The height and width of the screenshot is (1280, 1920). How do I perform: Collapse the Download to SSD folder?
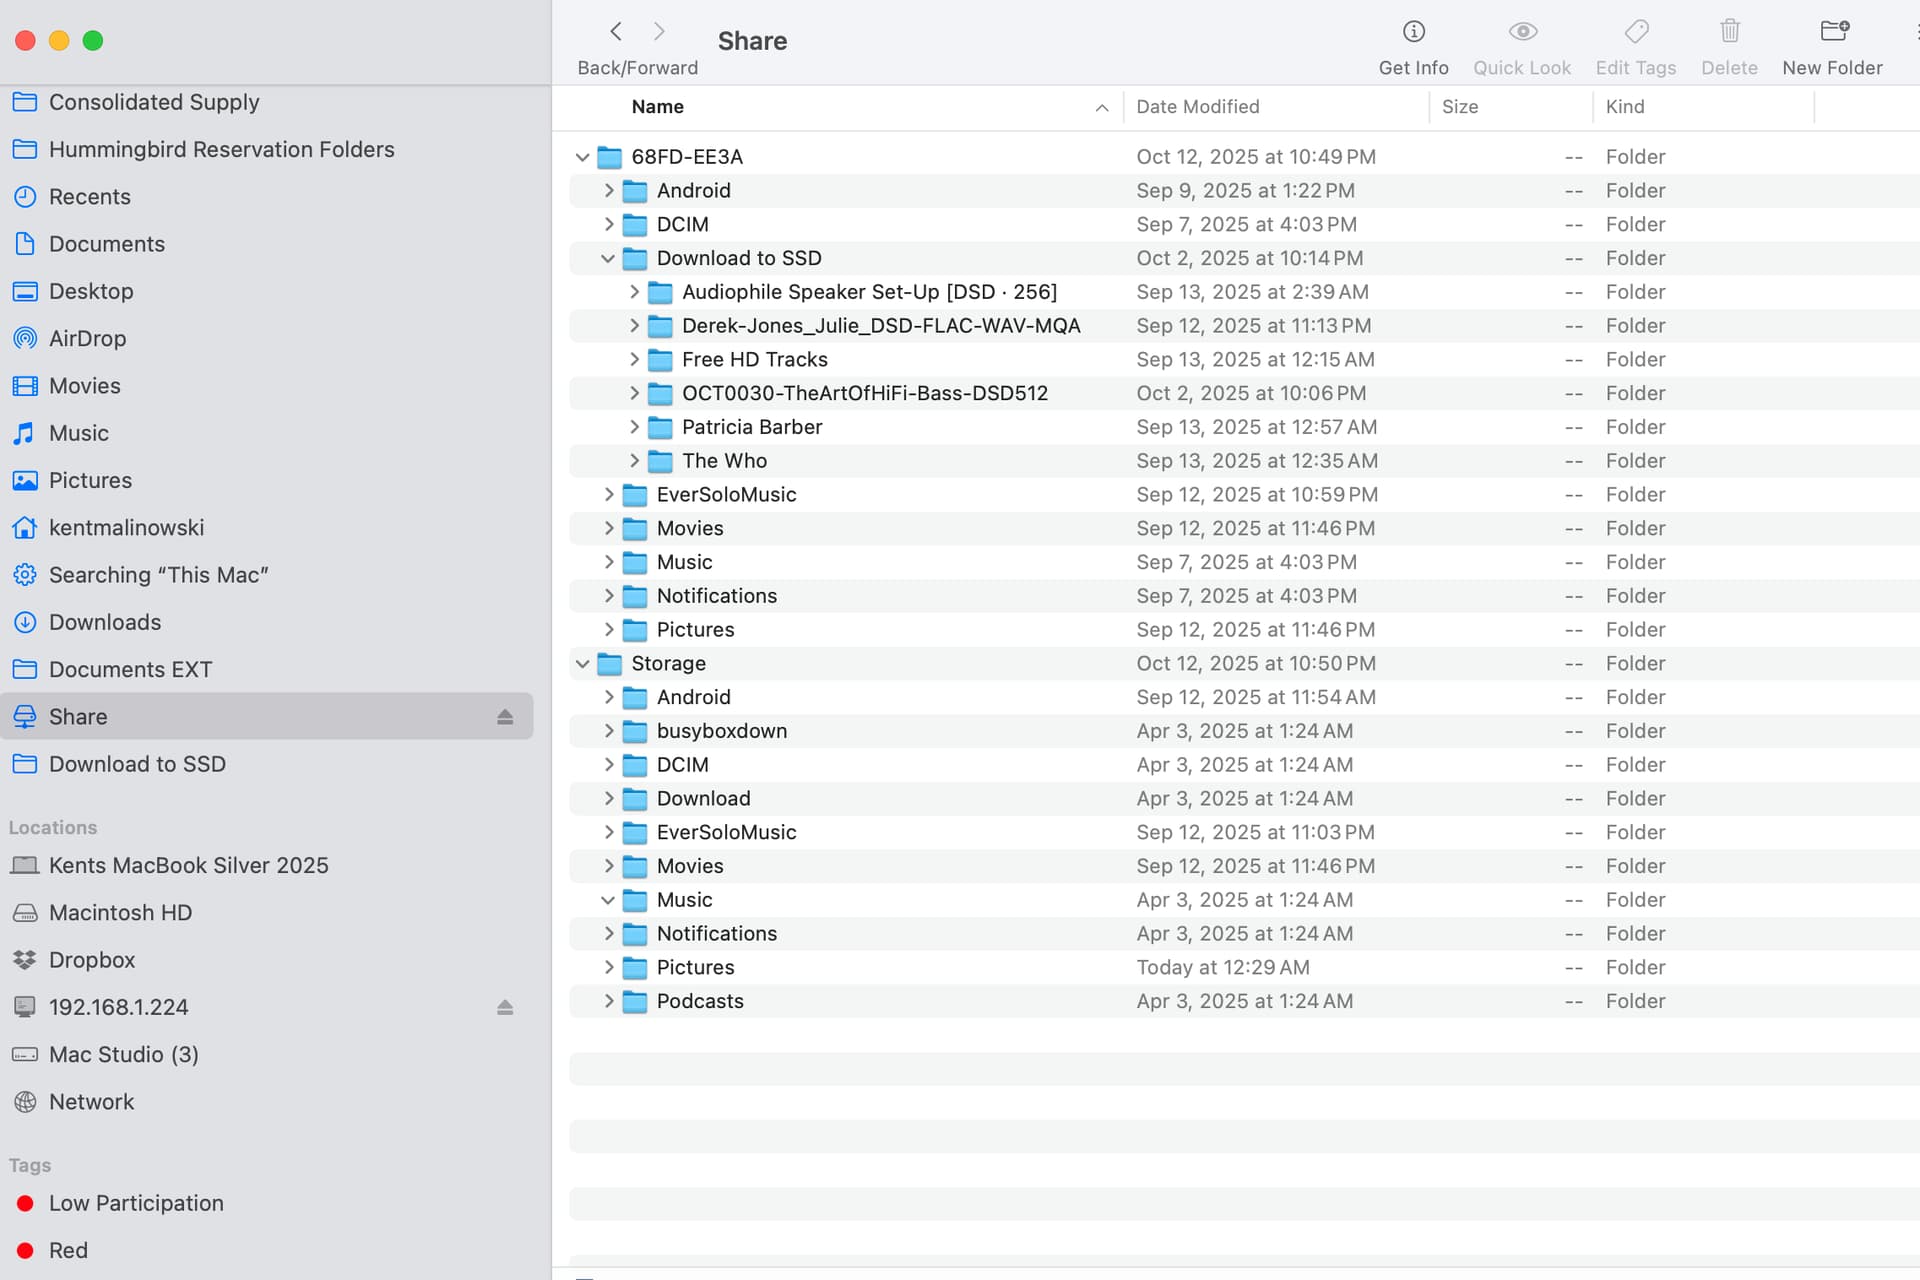[607, 259]
